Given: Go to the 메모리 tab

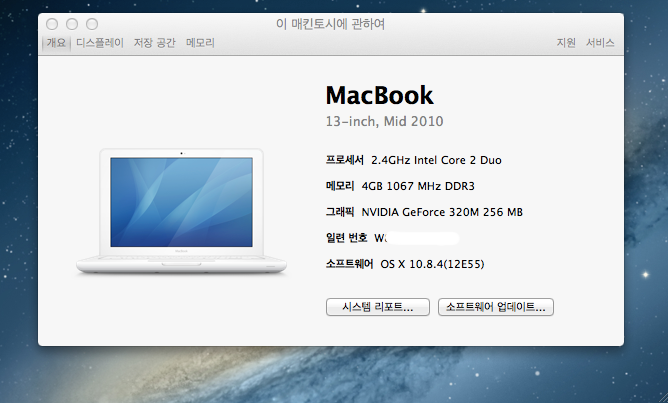Looking at the screenshot, I should coord(200,43).
